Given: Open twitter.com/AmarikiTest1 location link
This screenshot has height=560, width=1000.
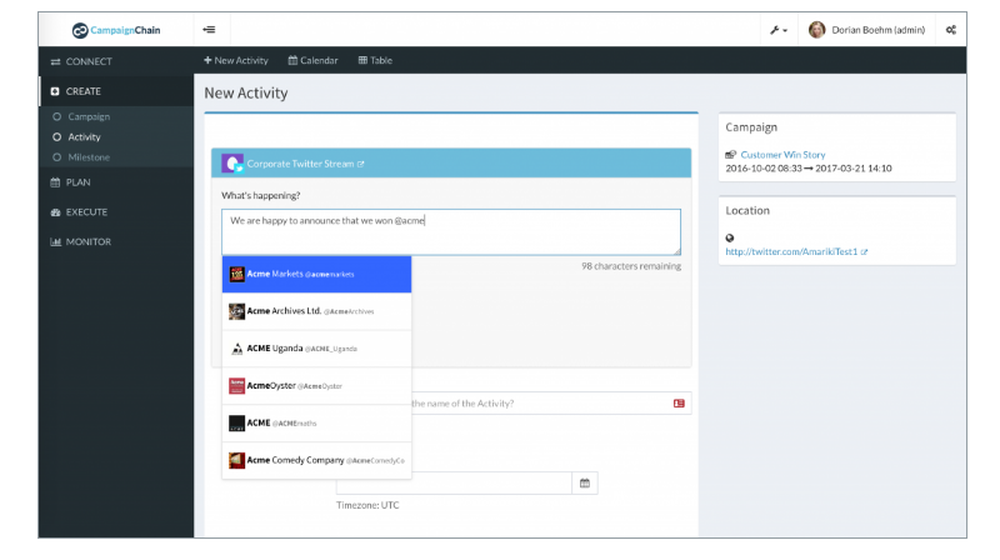Looking at the screenshot, I should (x=796, y=252).
